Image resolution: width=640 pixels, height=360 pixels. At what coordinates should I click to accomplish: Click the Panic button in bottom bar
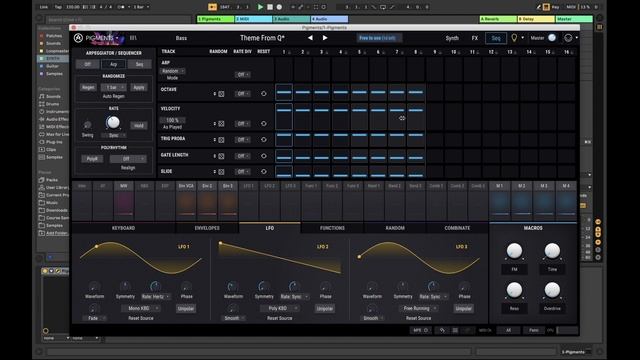pyautogui.click(x=533, y=330)
